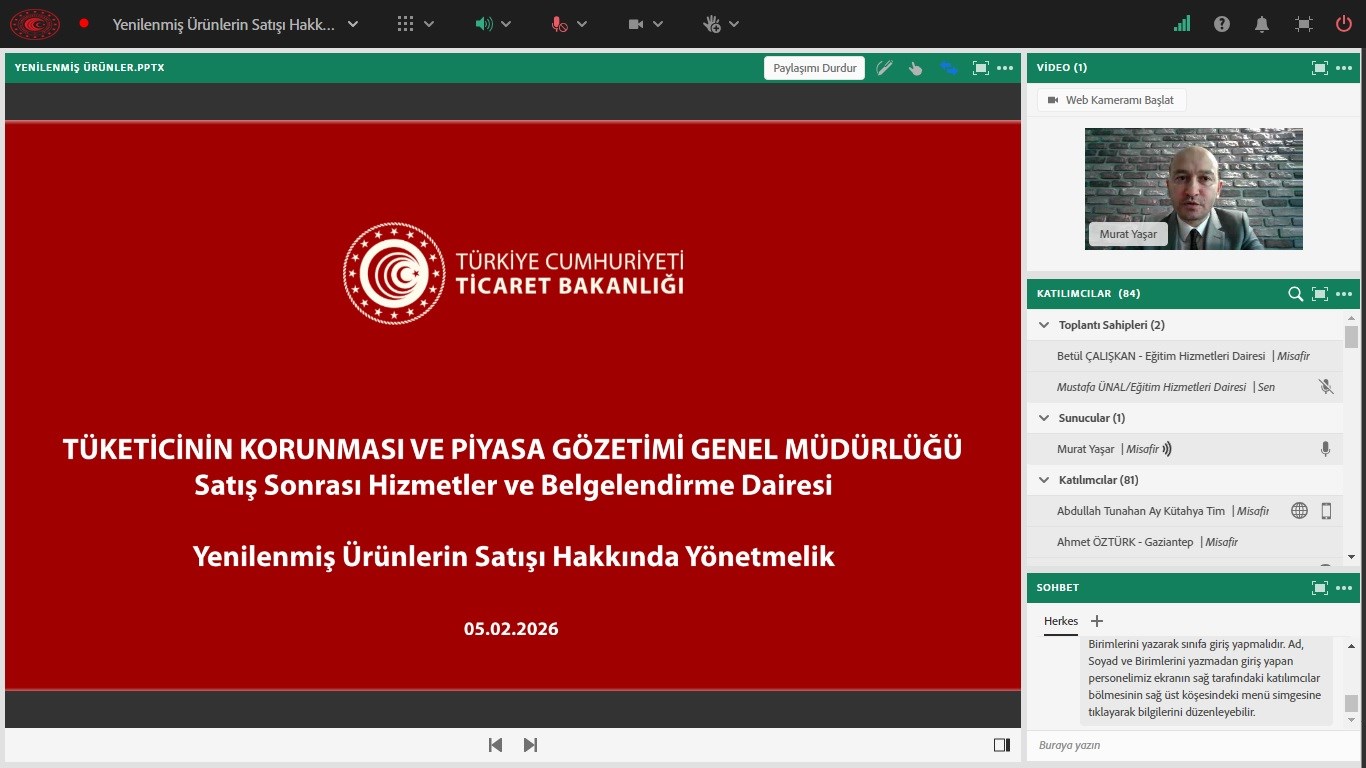Go to the next slide
This screenshot has height=768, width=1366.
tap(530, 745)
